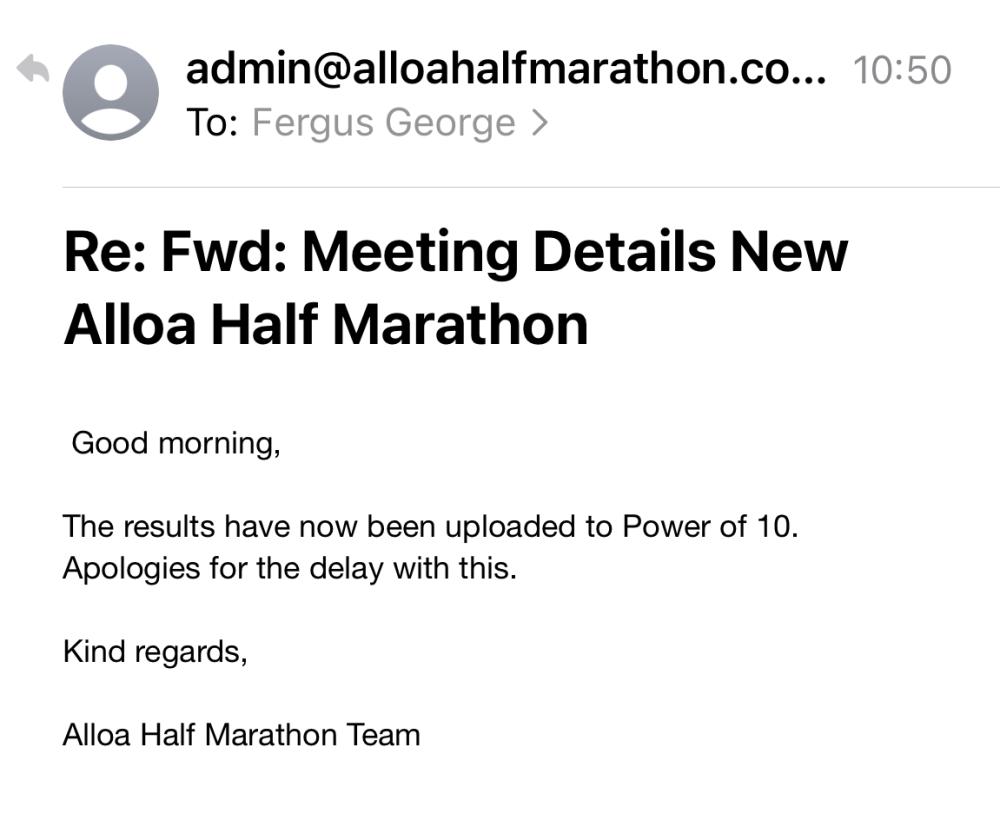Tap the admin@alloahalfmarathon sender address
The image size is (1000, 840).
(x=505, y=69)
